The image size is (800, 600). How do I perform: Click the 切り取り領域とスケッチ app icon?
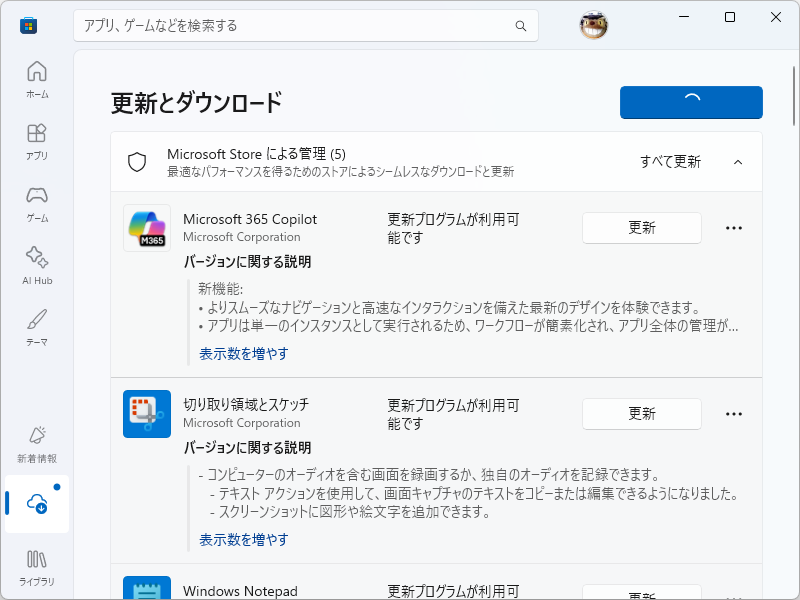[x=147, y=414]
